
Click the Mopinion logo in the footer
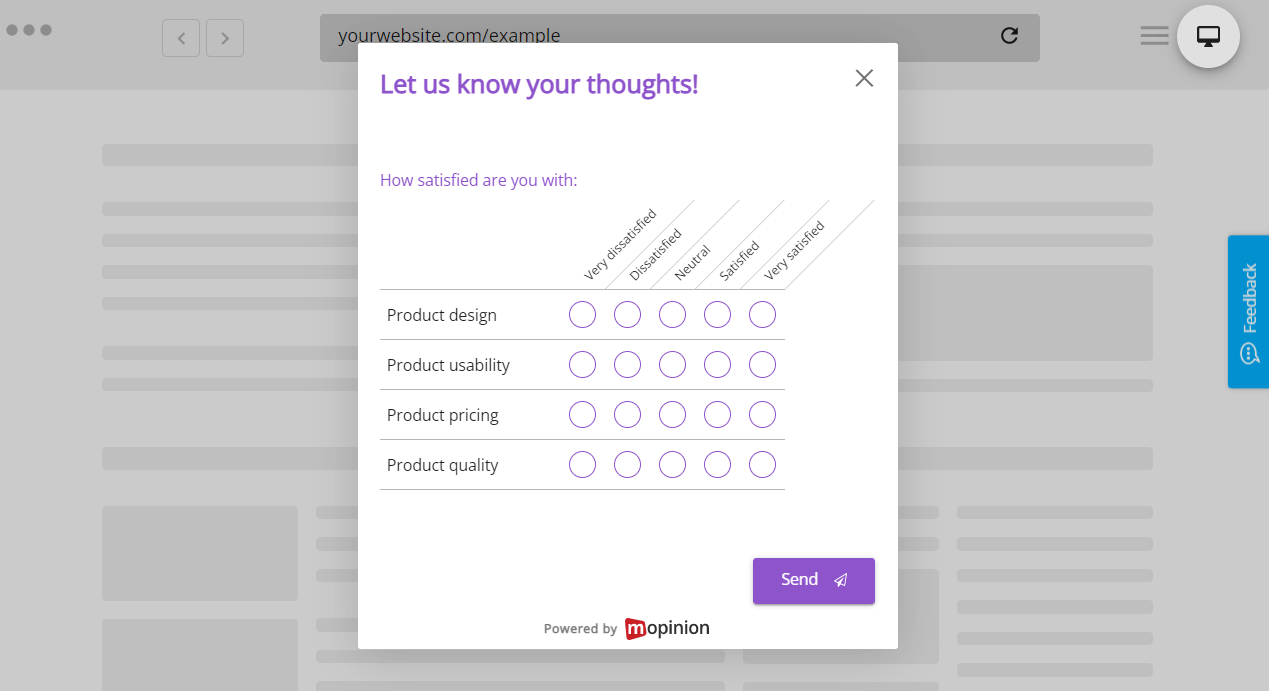667,628
